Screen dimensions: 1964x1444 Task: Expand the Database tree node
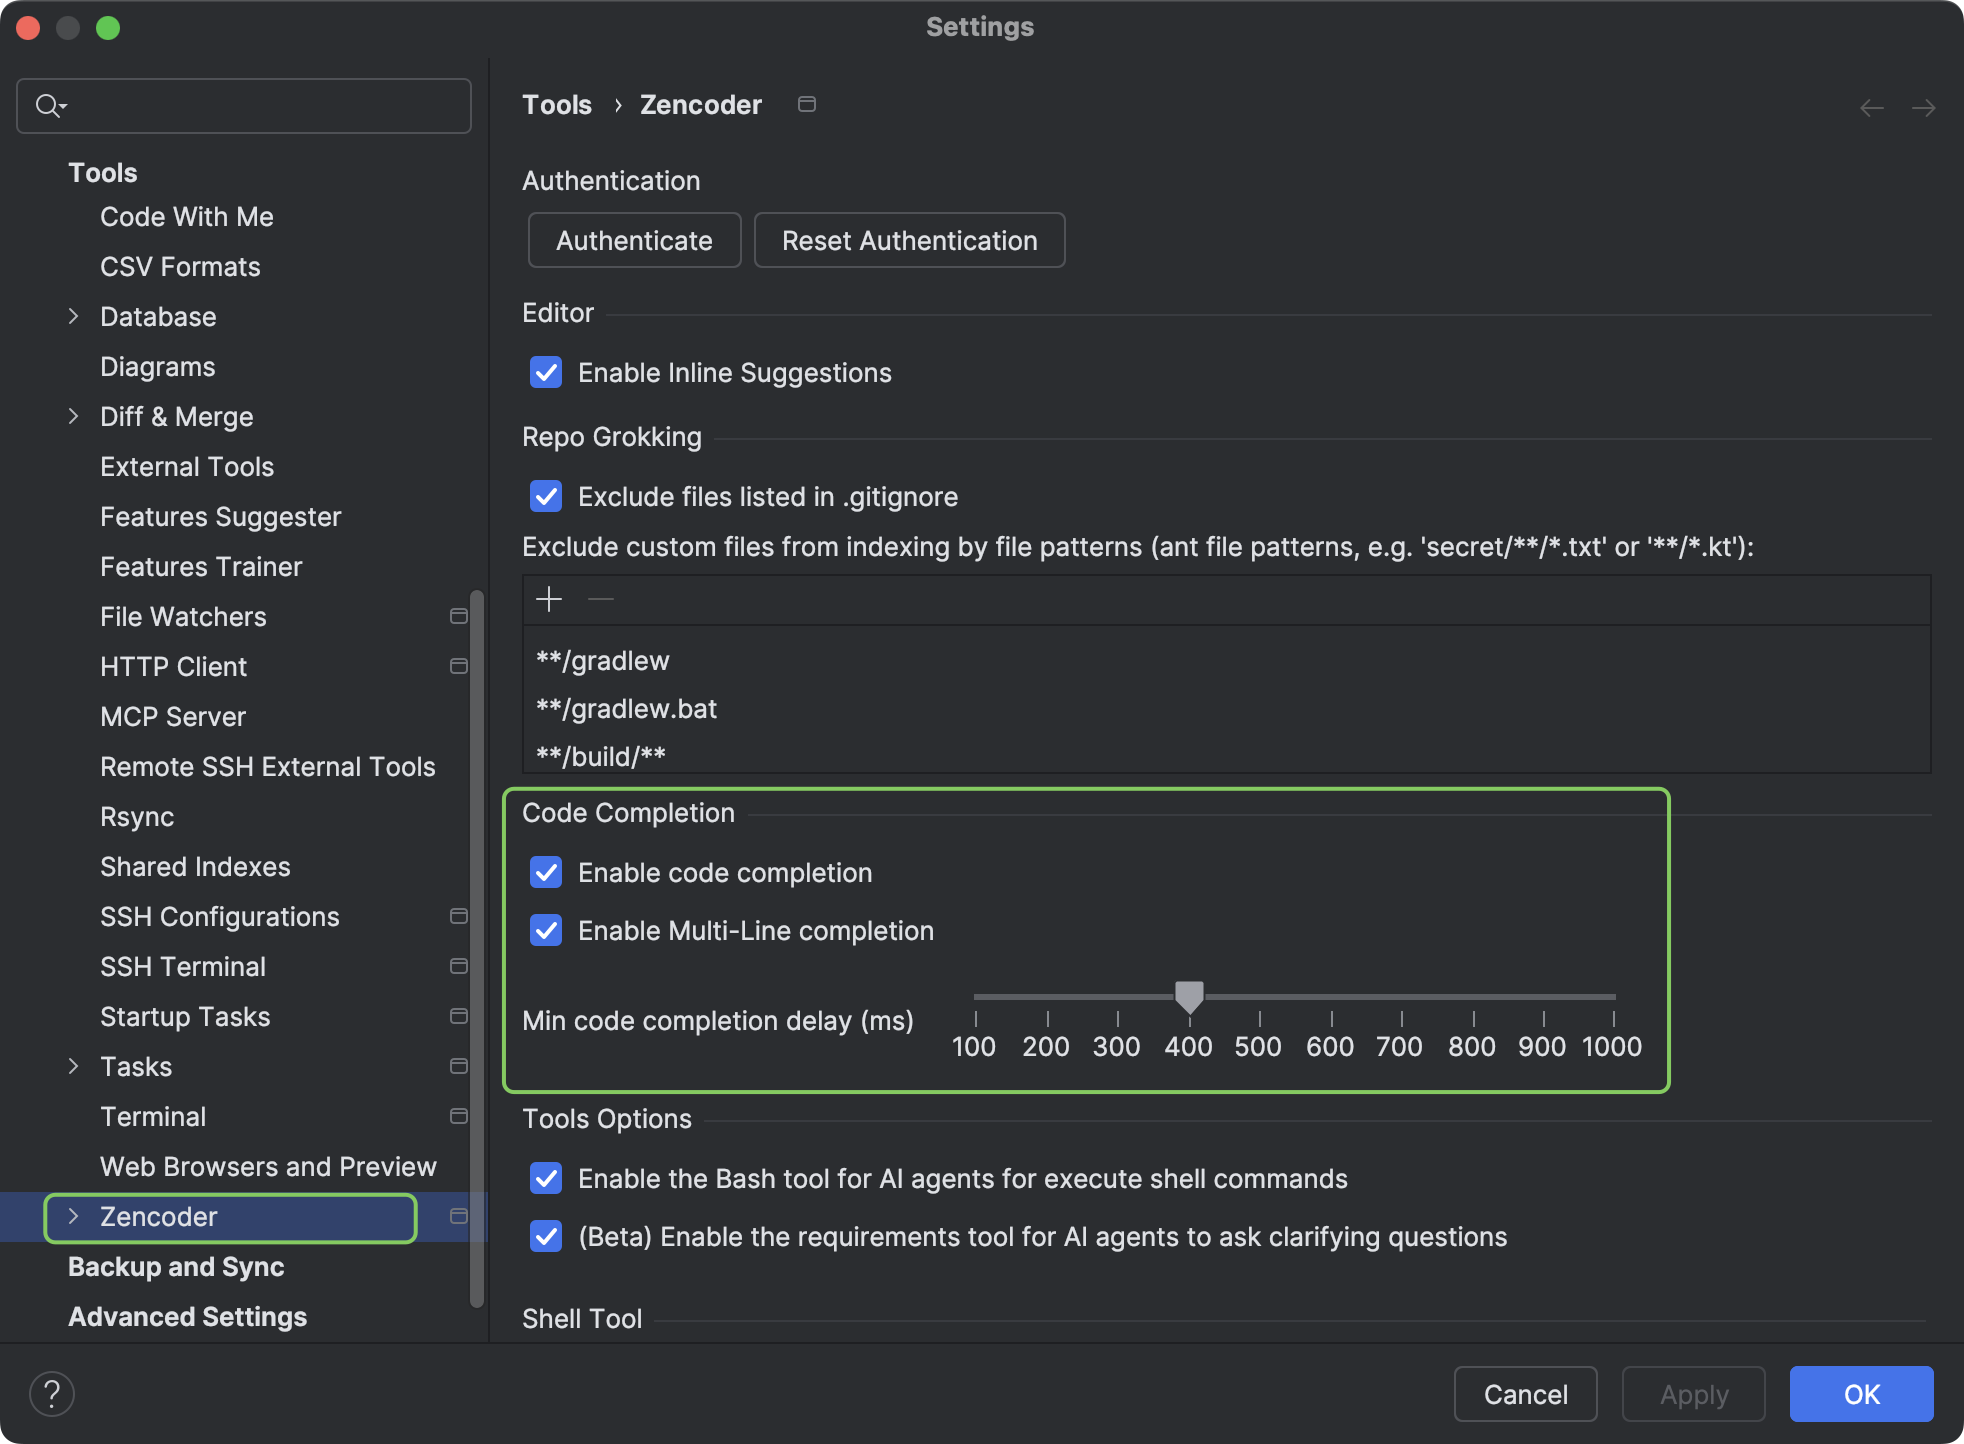pyautogui.click(x=74, y=316)
